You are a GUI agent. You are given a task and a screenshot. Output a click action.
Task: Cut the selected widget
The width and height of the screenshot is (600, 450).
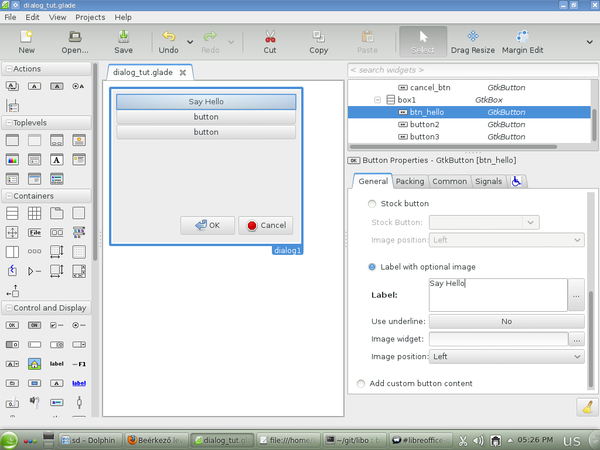(x=270, y=42)
